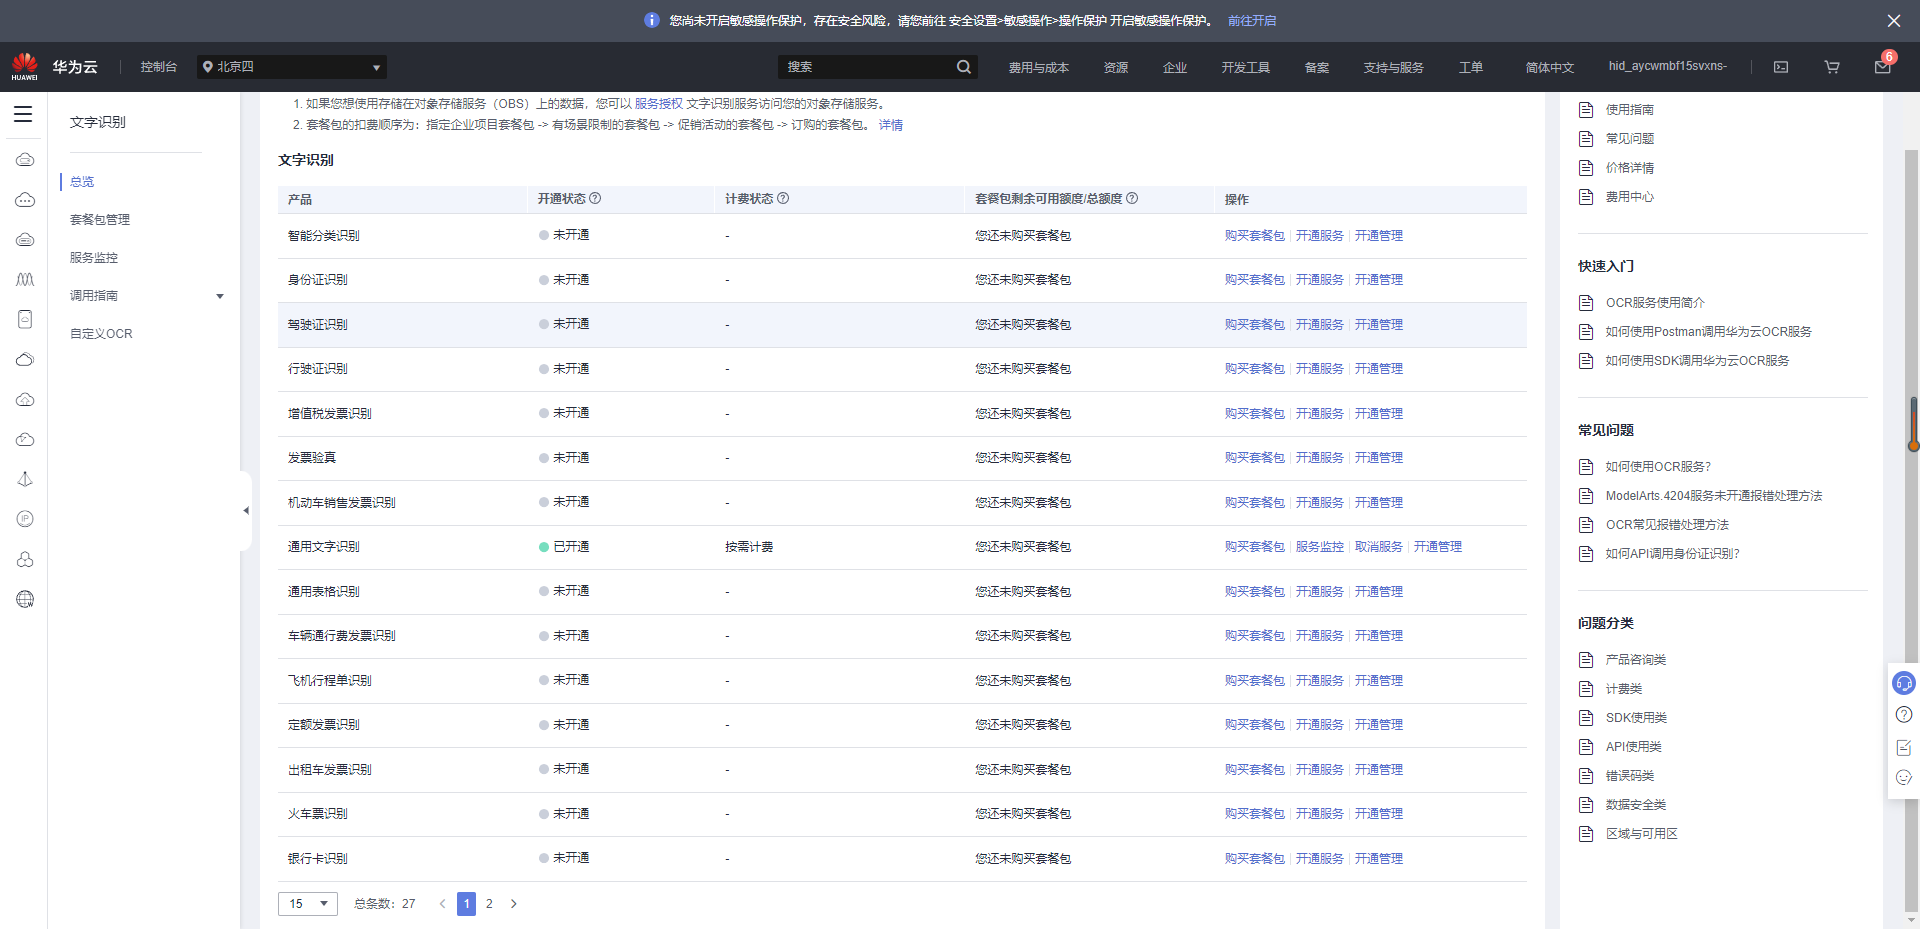Open the 支持与服务 top menu
Image resolution: width=1920 pixels, height=929 pixels.
click(1393, 68)
